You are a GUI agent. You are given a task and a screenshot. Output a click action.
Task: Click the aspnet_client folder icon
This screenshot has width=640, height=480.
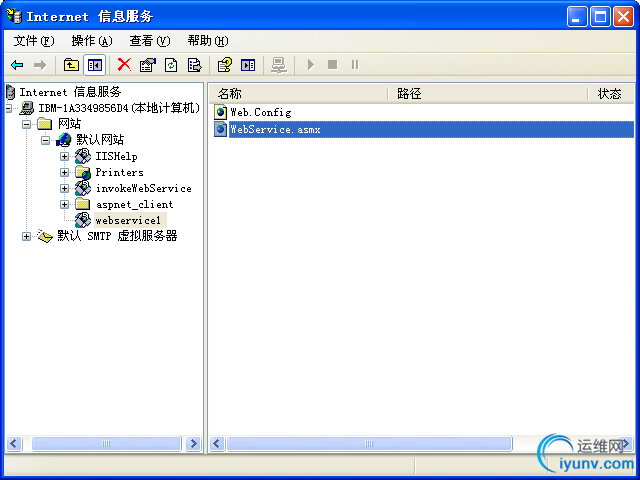[83, 204]
